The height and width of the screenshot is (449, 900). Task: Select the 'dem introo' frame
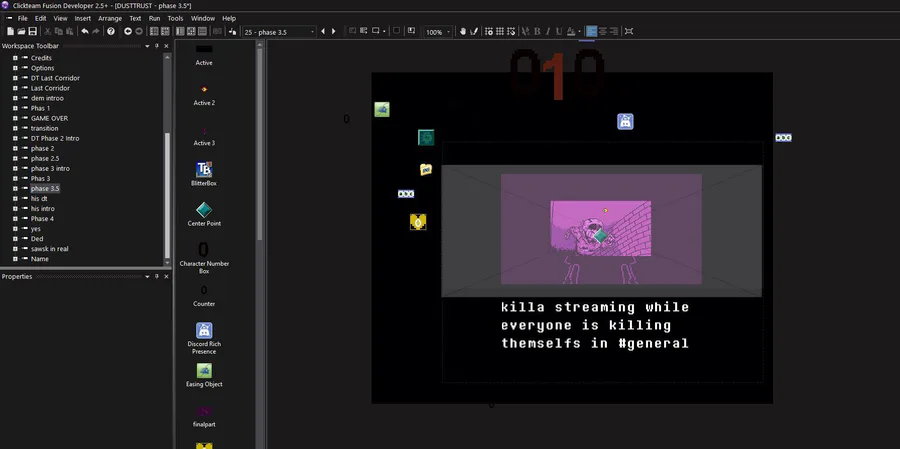click(47, 98)
